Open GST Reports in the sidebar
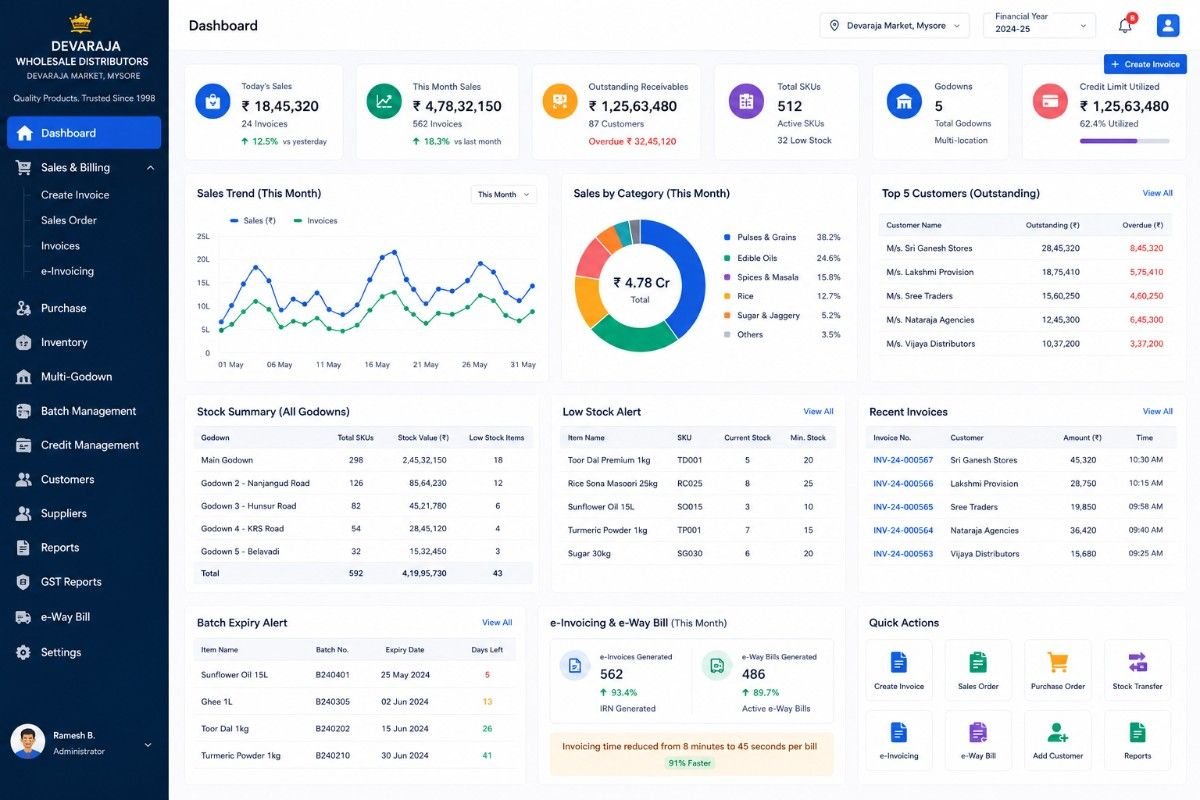 [x=84, y=581]
